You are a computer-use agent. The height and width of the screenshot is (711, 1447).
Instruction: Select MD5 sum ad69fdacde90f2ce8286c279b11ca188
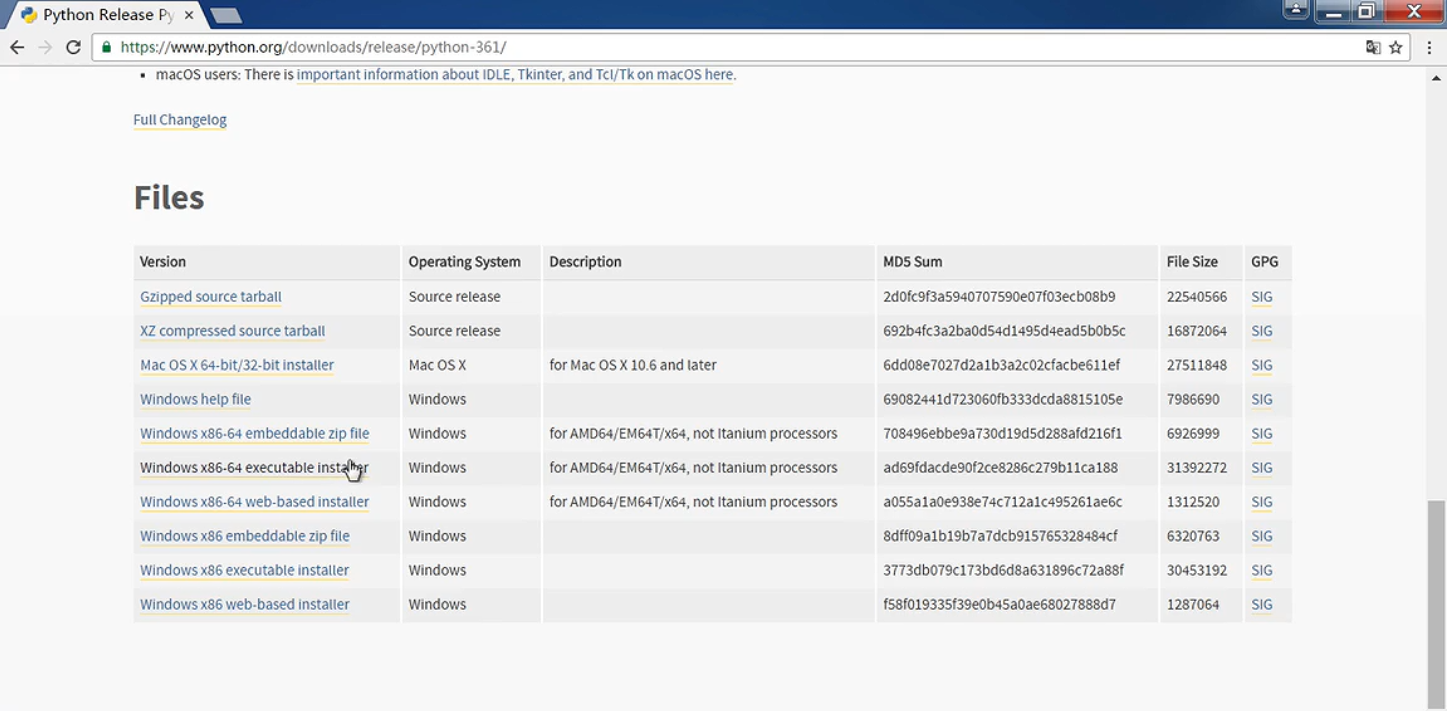click(1000, 468)
